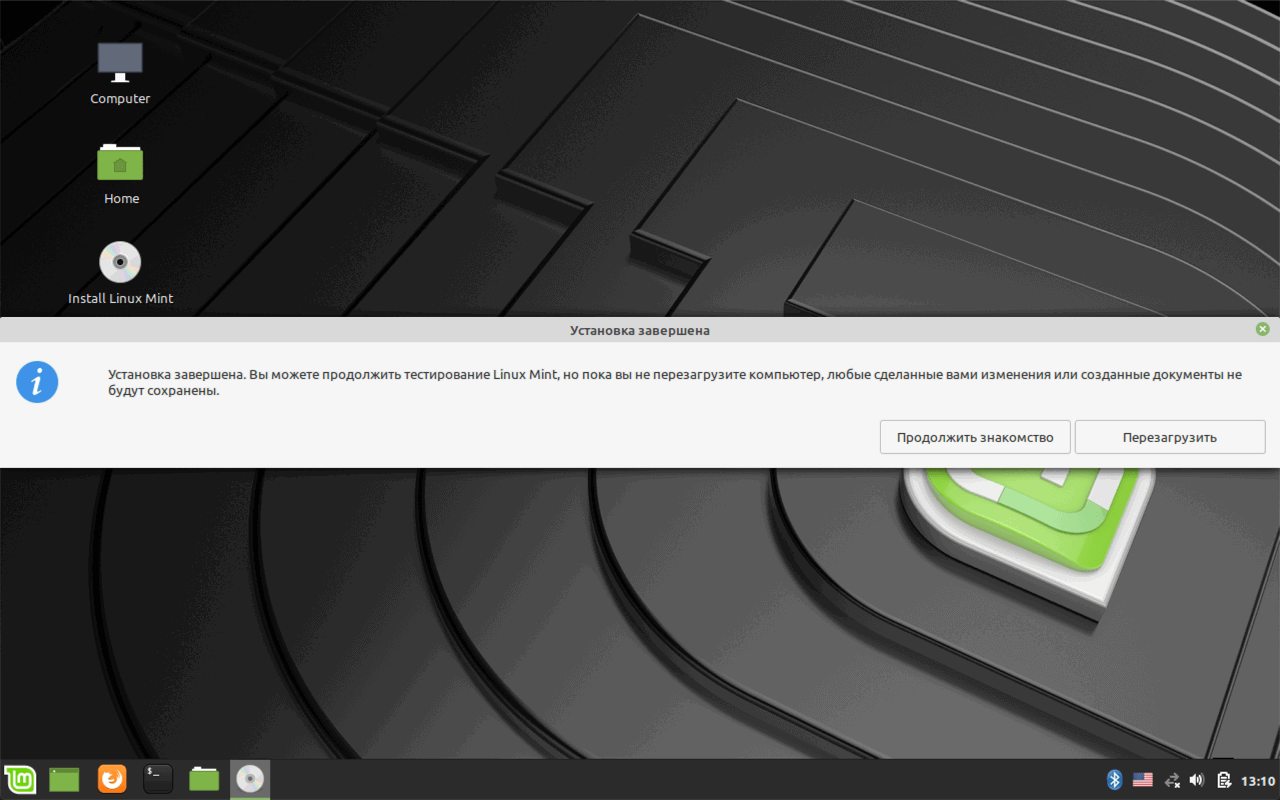This screenshot has width=1280, height=800.
Task: Click the Перезагрузить button
Action: [x=1170, y=437]
